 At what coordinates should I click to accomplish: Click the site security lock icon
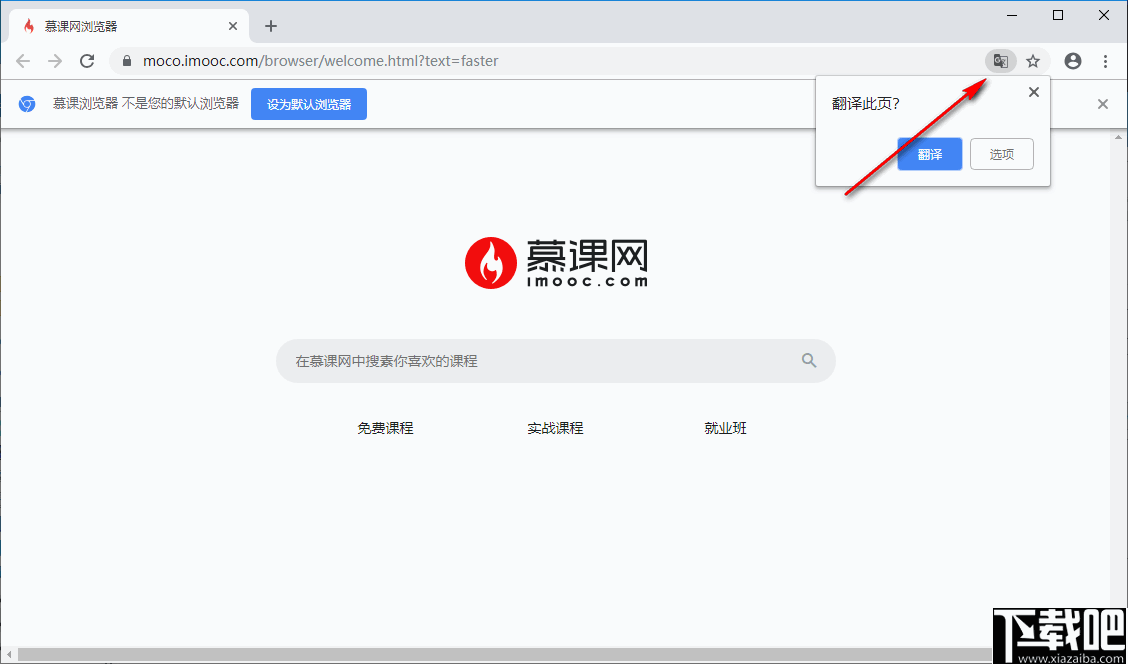click(126, 60)
